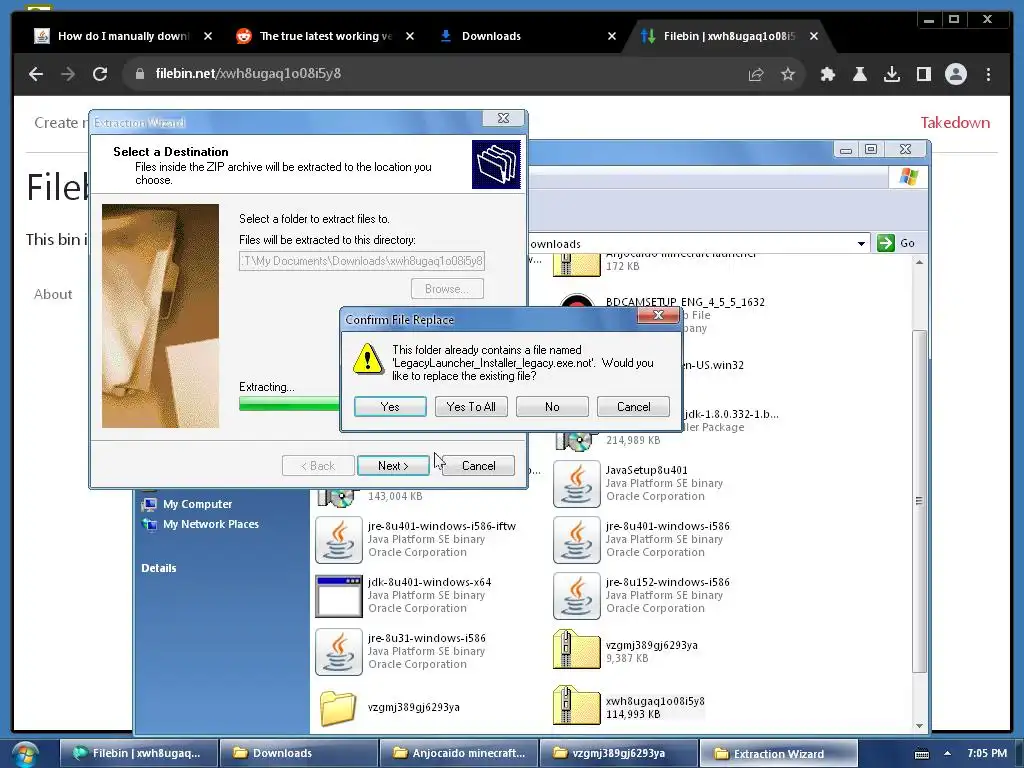Click 'BDCAMSETUP_ENG_4_5_5_1632' file name
Image resolution: width=1024 pixels, height=768 pixels.
tap(685, 302)
